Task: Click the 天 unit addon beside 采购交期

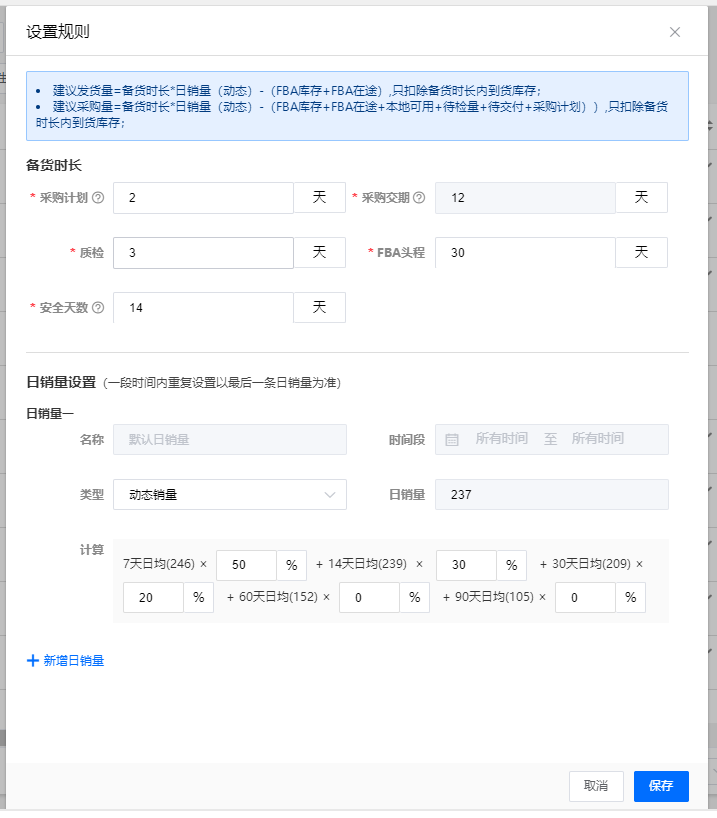Action: (641, 198)
